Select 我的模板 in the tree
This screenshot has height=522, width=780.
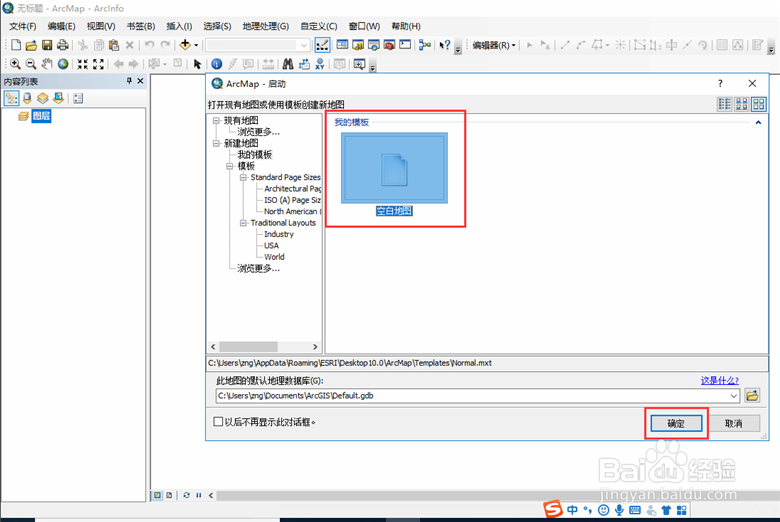coord(255,155)
